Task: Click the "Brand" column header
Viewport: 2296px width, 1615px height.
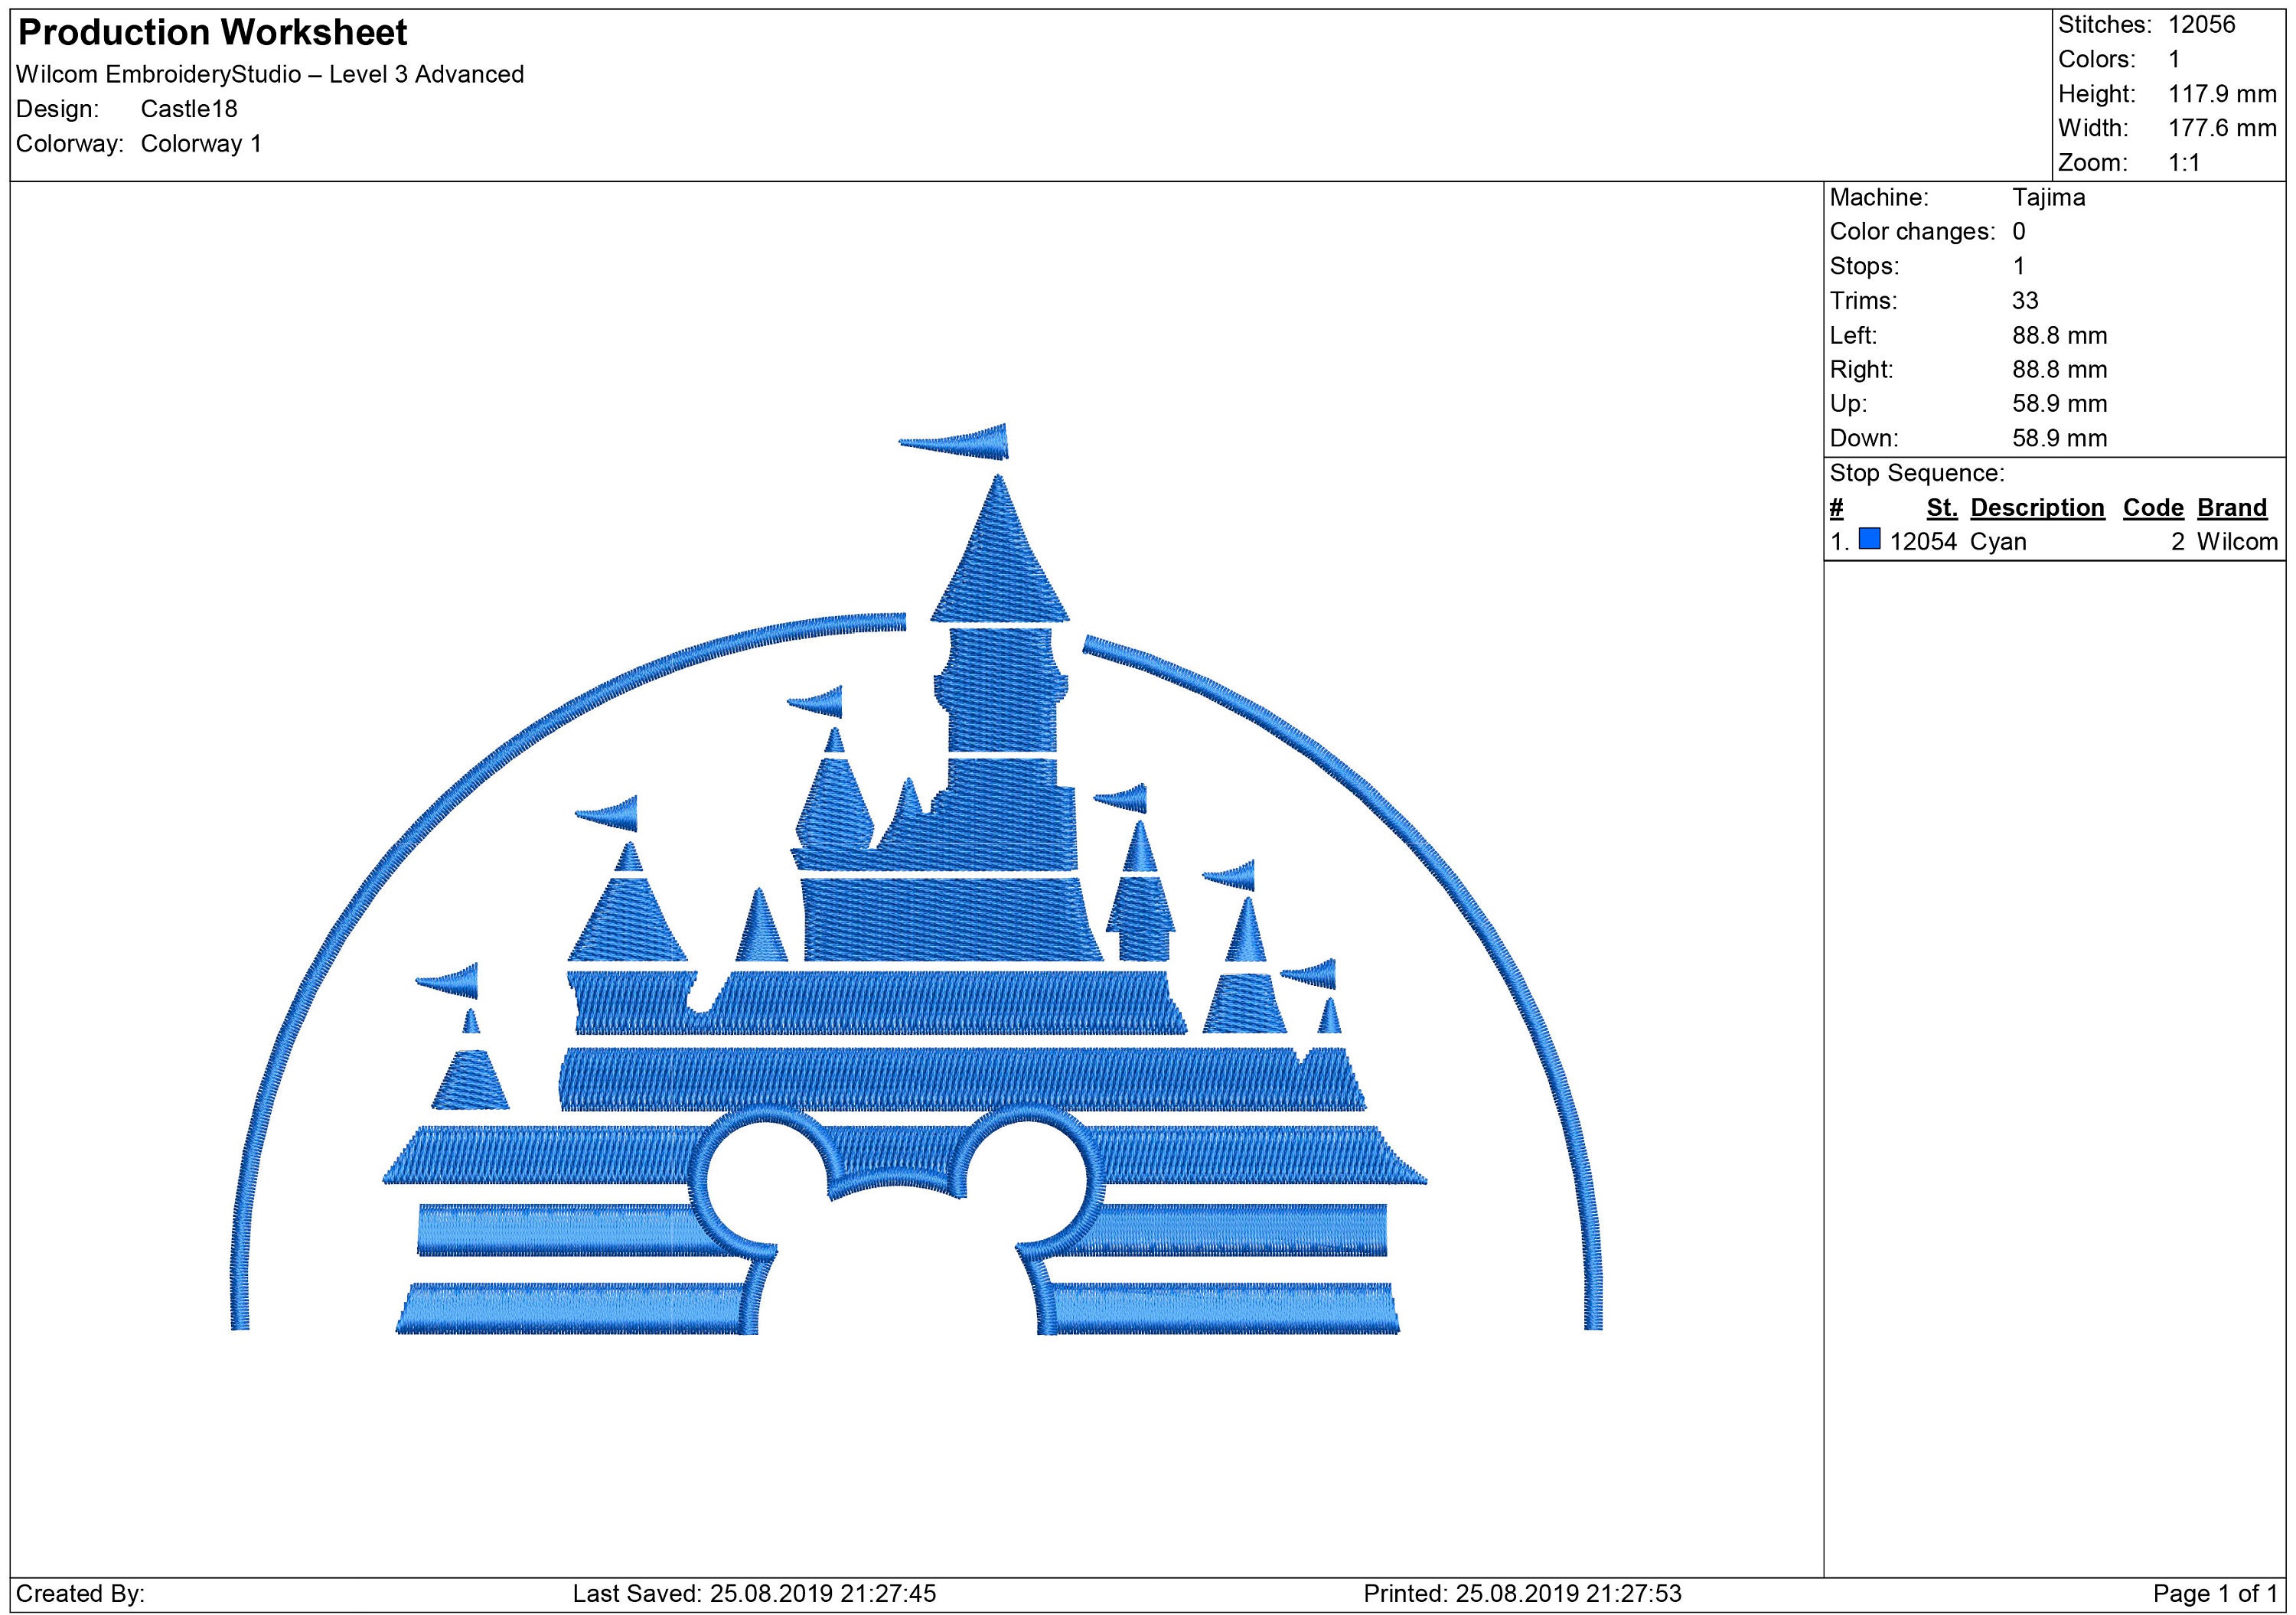Action: [x=2235, y=507]
